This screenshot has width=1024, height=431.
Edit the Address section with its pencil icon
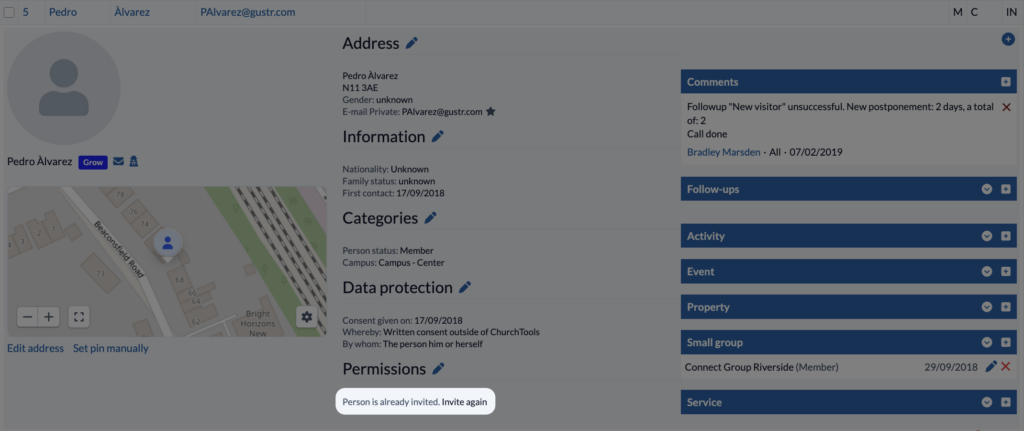pyautogui.click(x=411, y=43)
